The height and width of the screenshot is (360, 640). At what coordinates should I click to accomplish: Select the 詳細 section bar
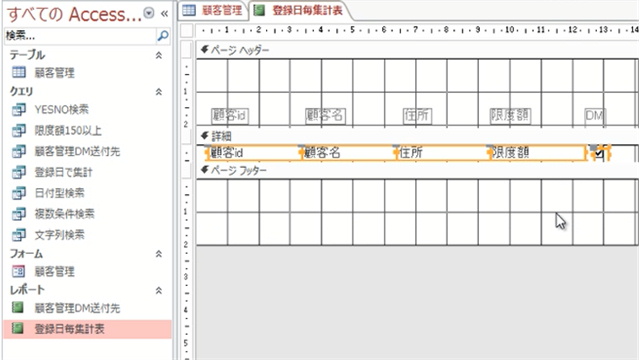[417, 136]
